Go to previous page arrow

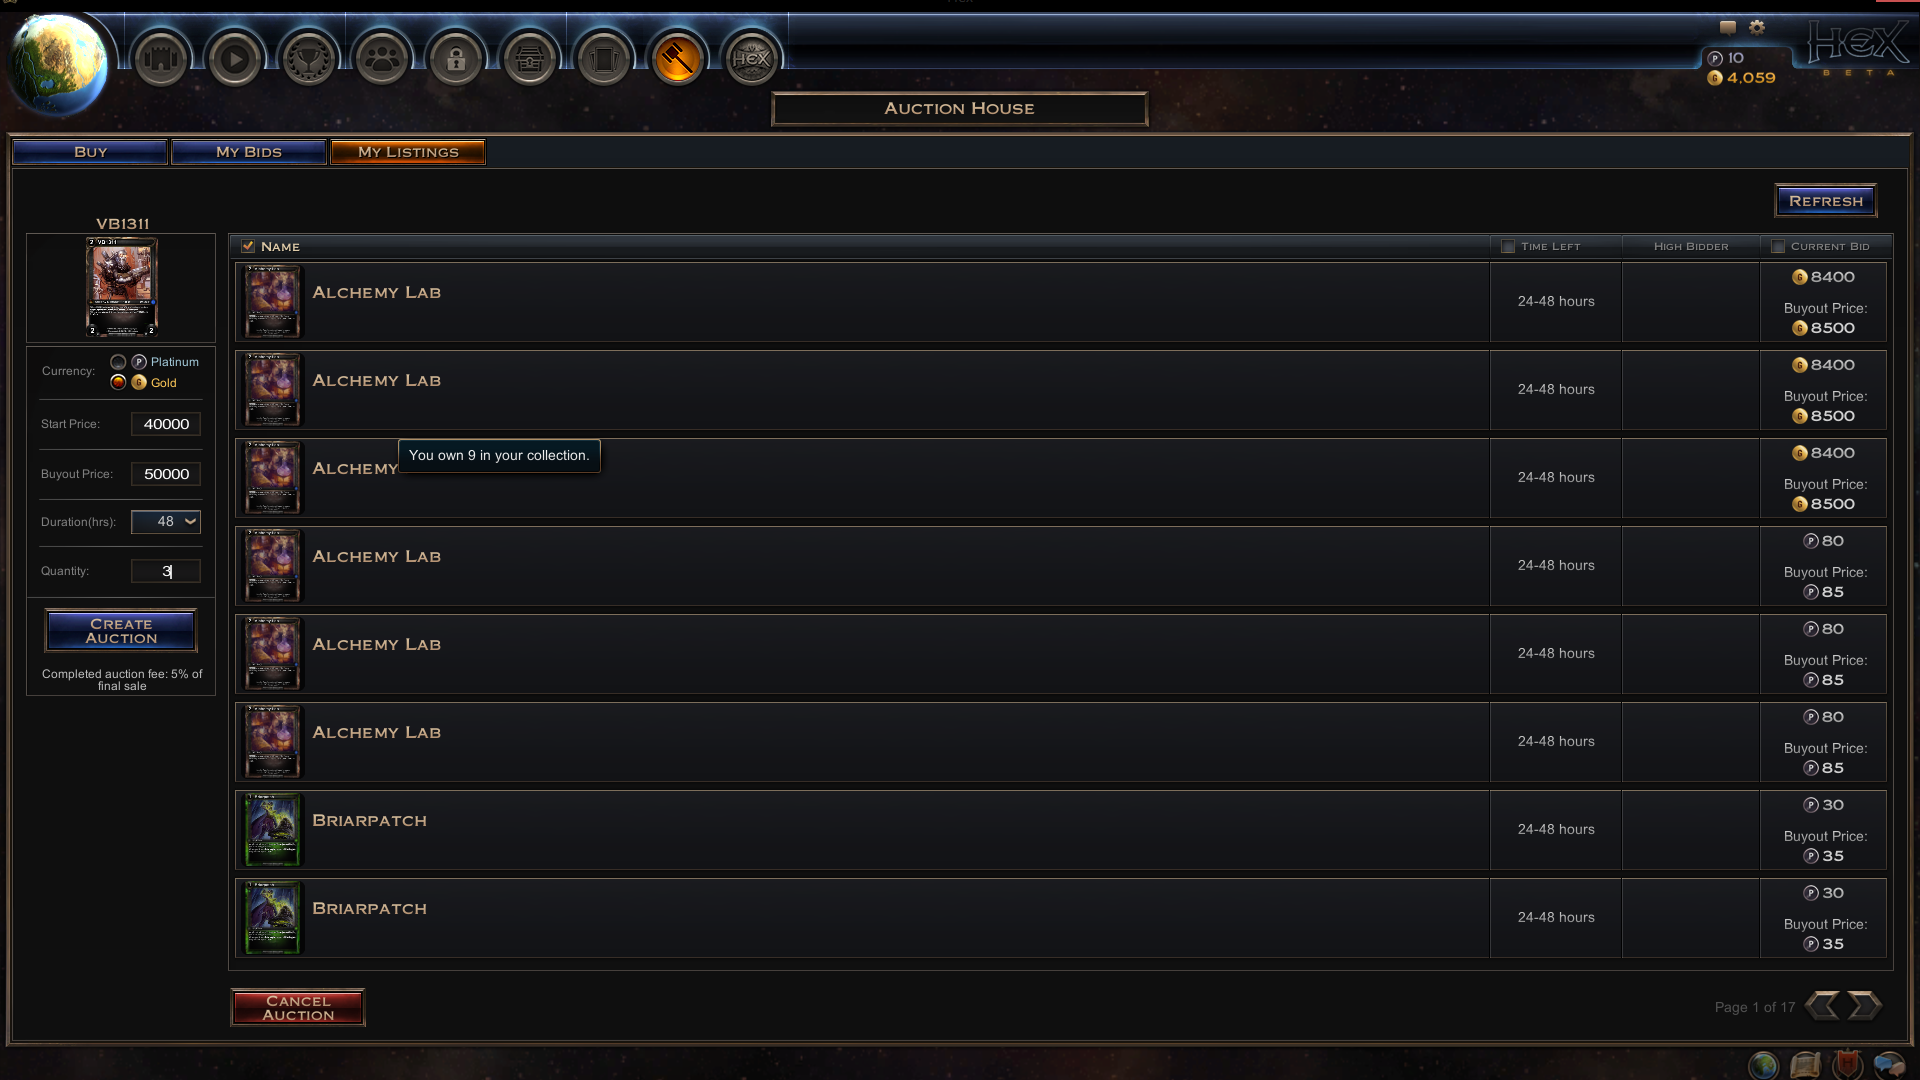click(x=1822, y=1005)
